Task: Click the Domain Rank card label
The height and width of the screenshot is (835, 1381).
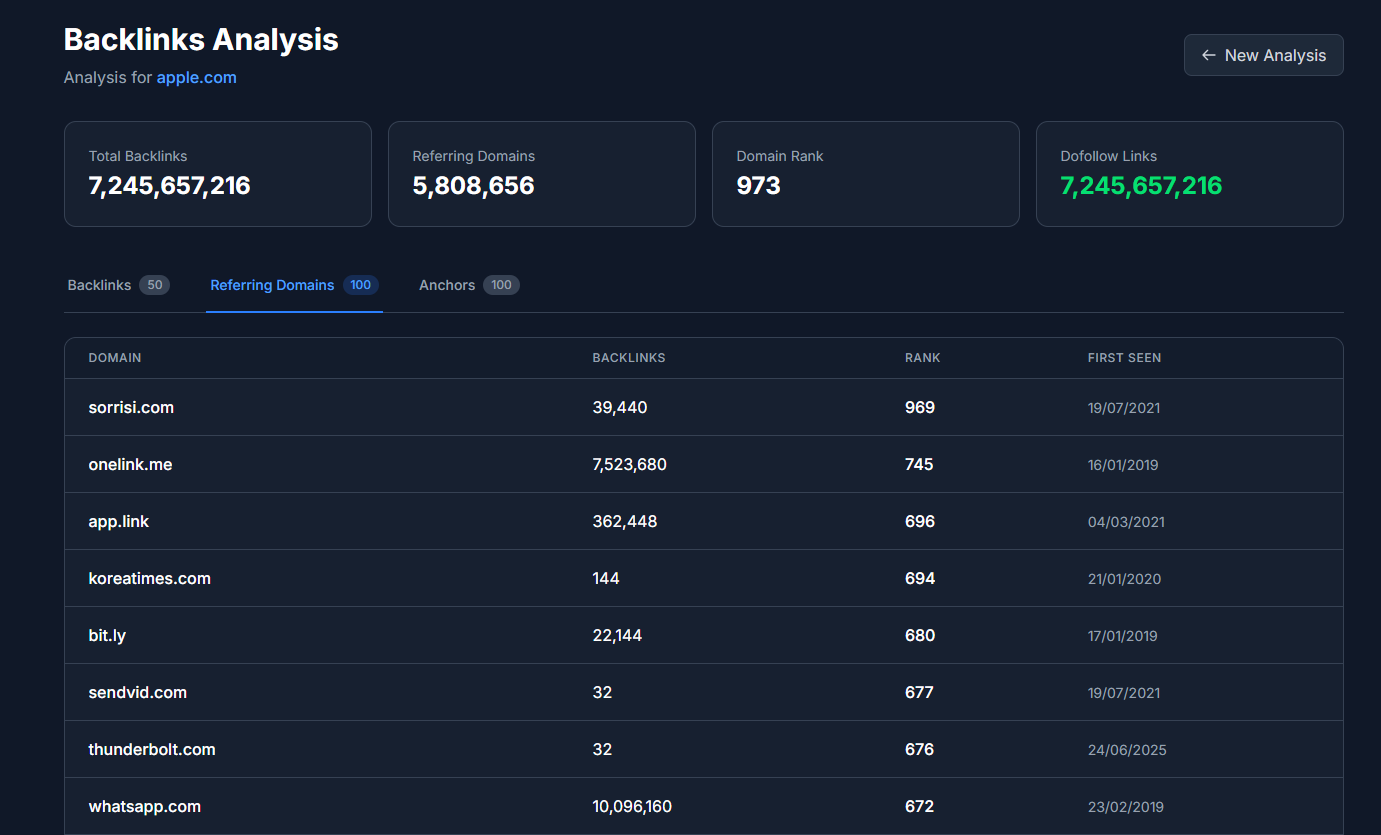Action: coord(780,156)
